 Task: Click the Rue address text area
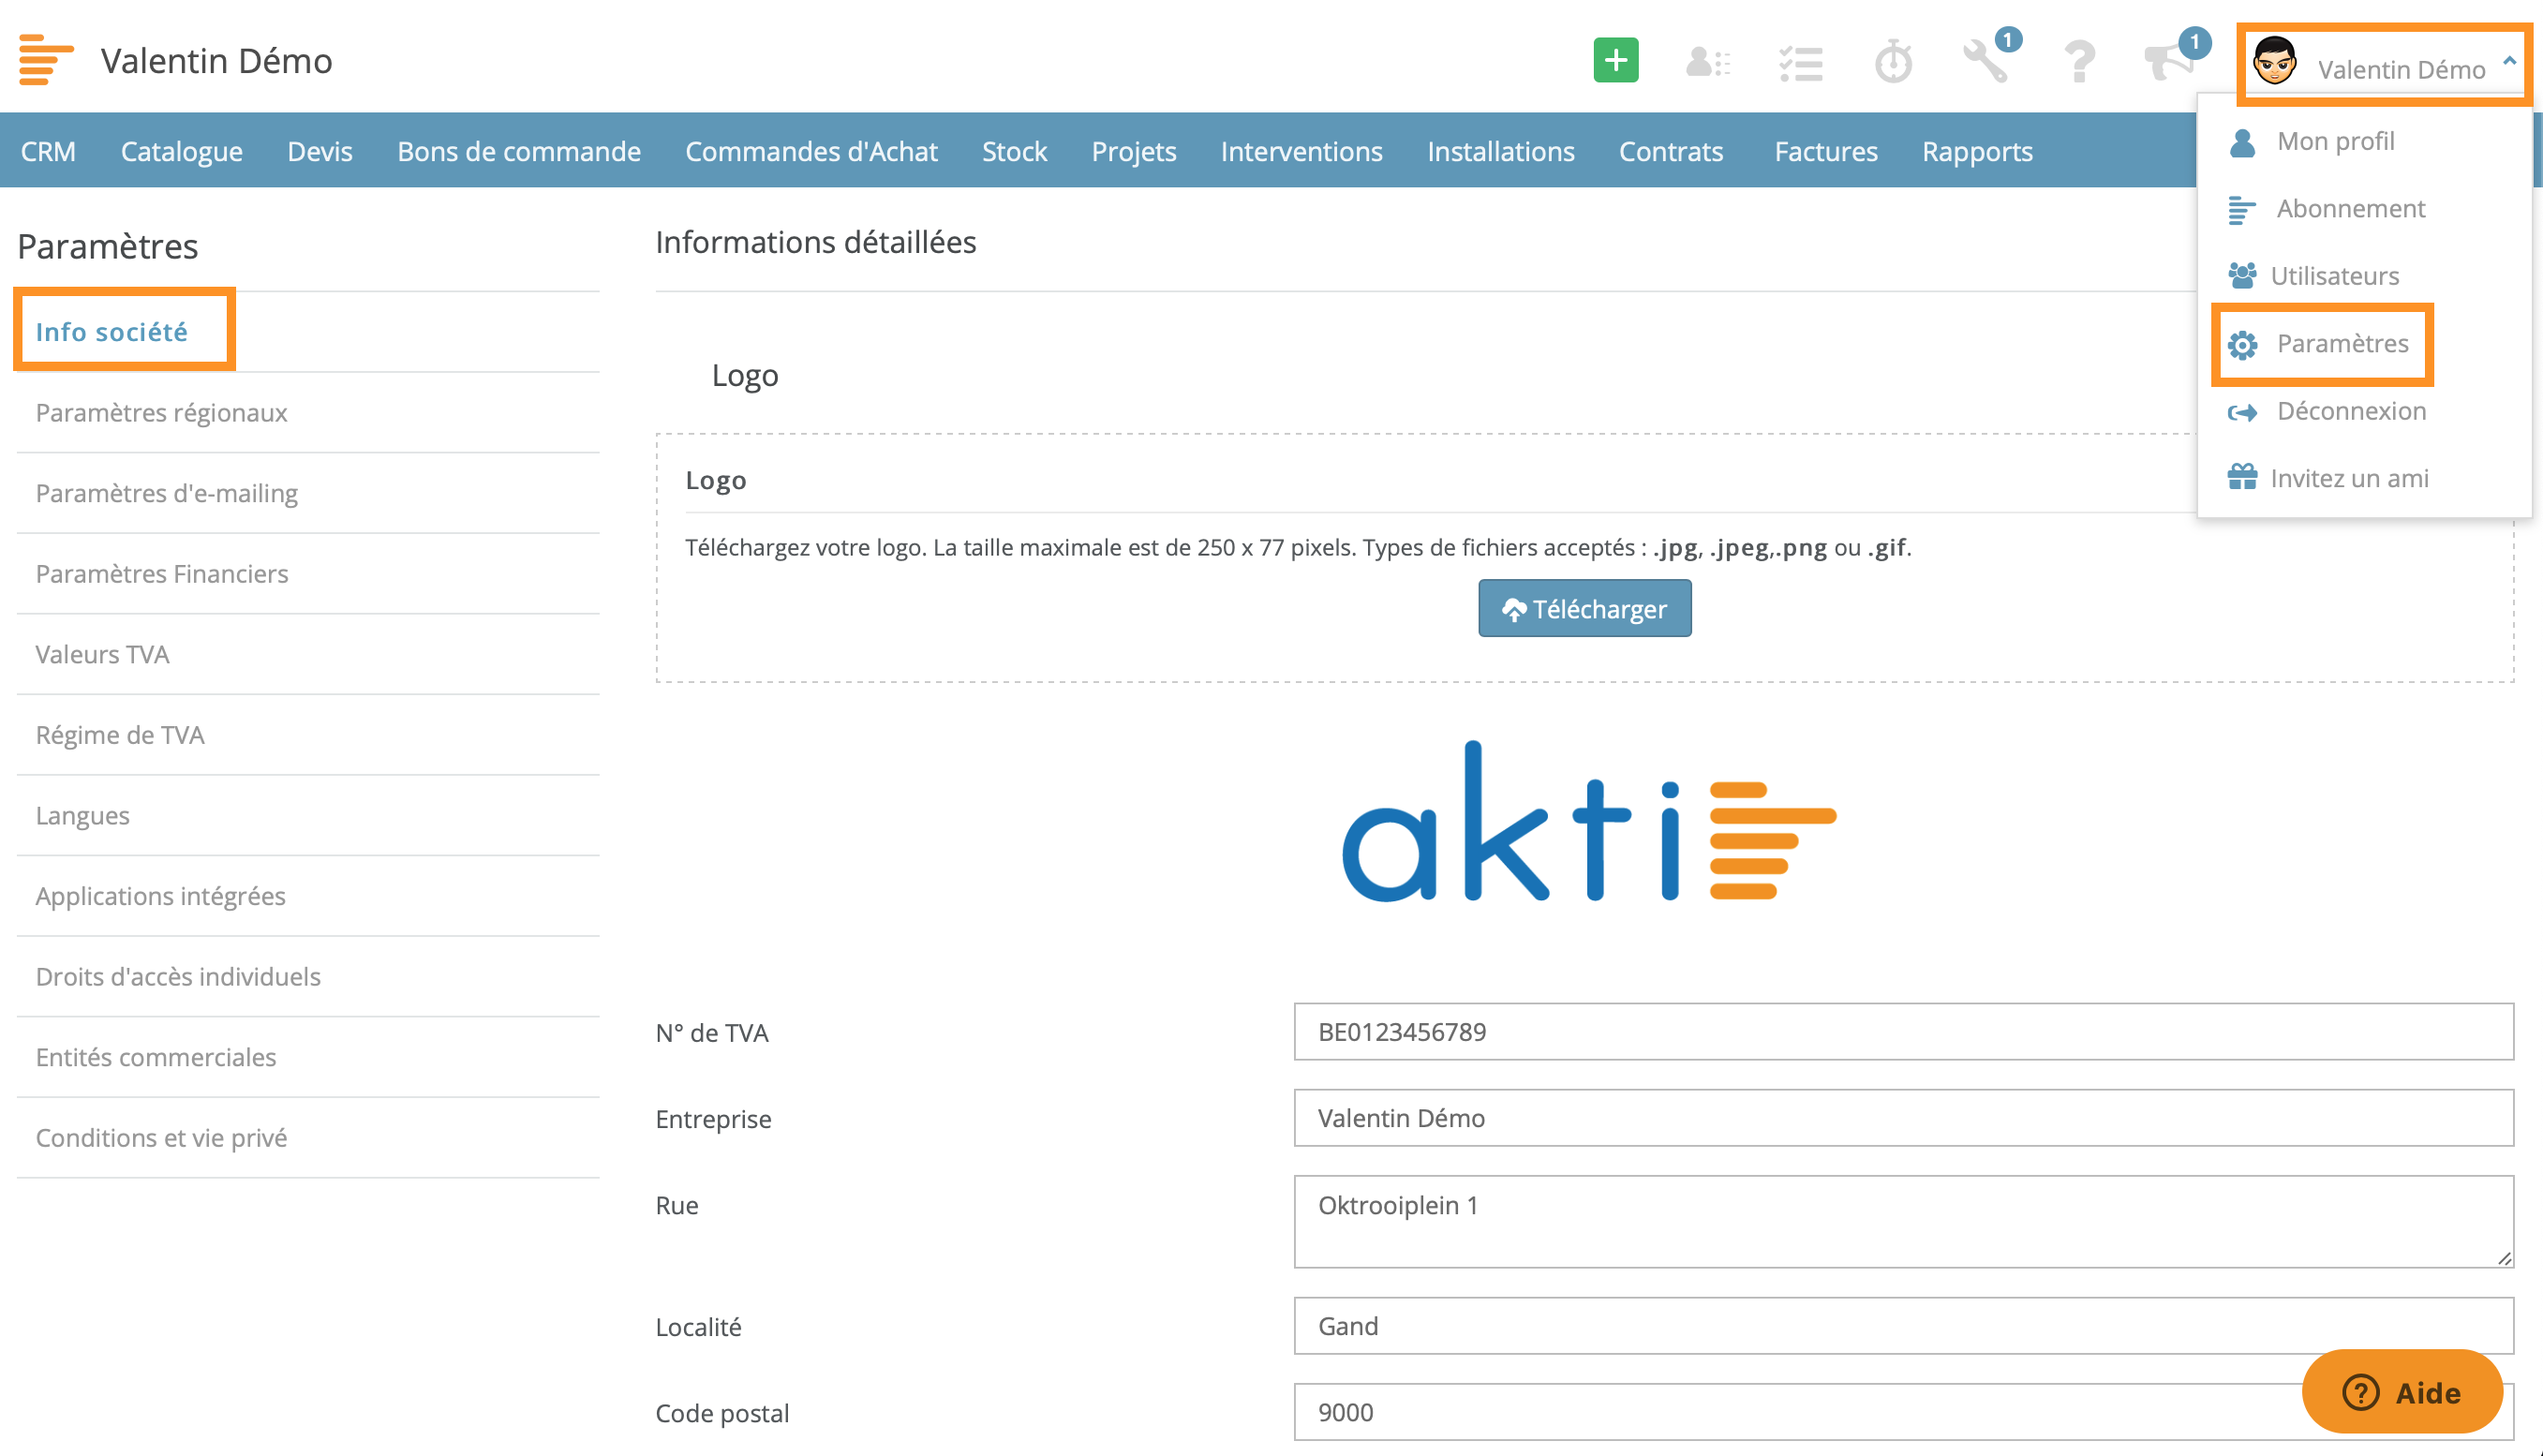1903,1221
